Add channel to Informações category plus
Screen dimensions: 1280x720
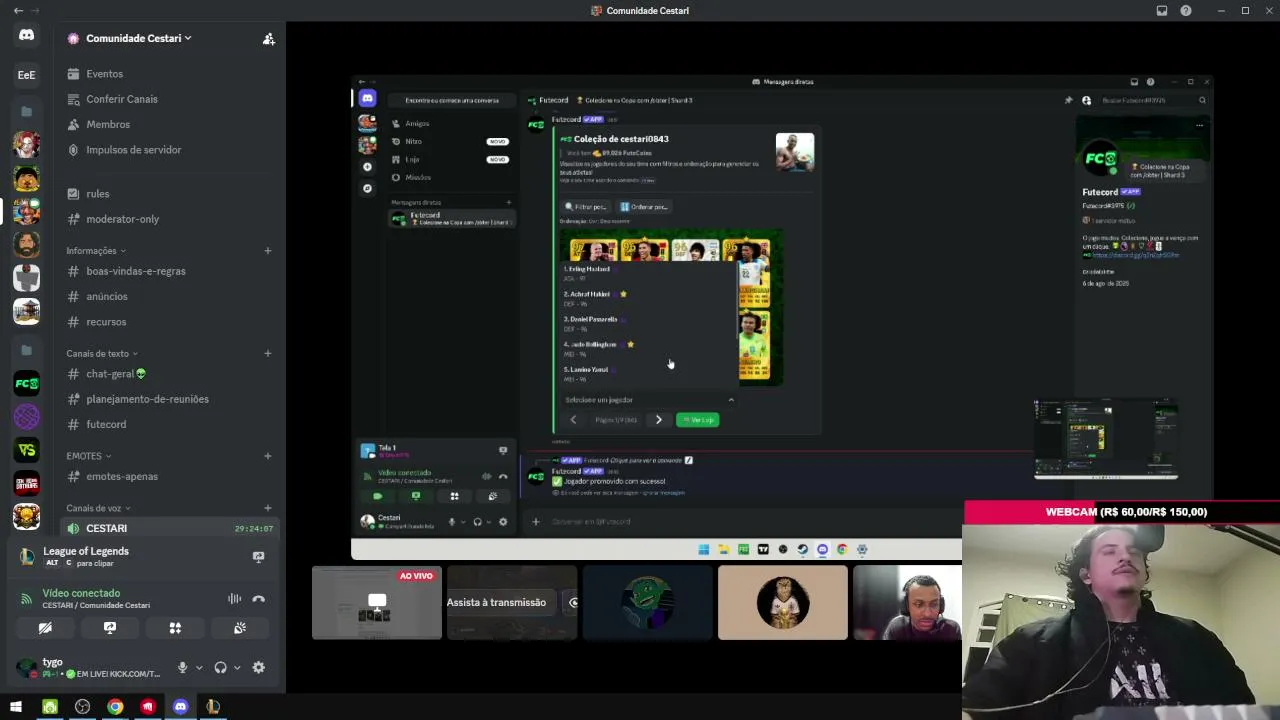tap(268, 251)
